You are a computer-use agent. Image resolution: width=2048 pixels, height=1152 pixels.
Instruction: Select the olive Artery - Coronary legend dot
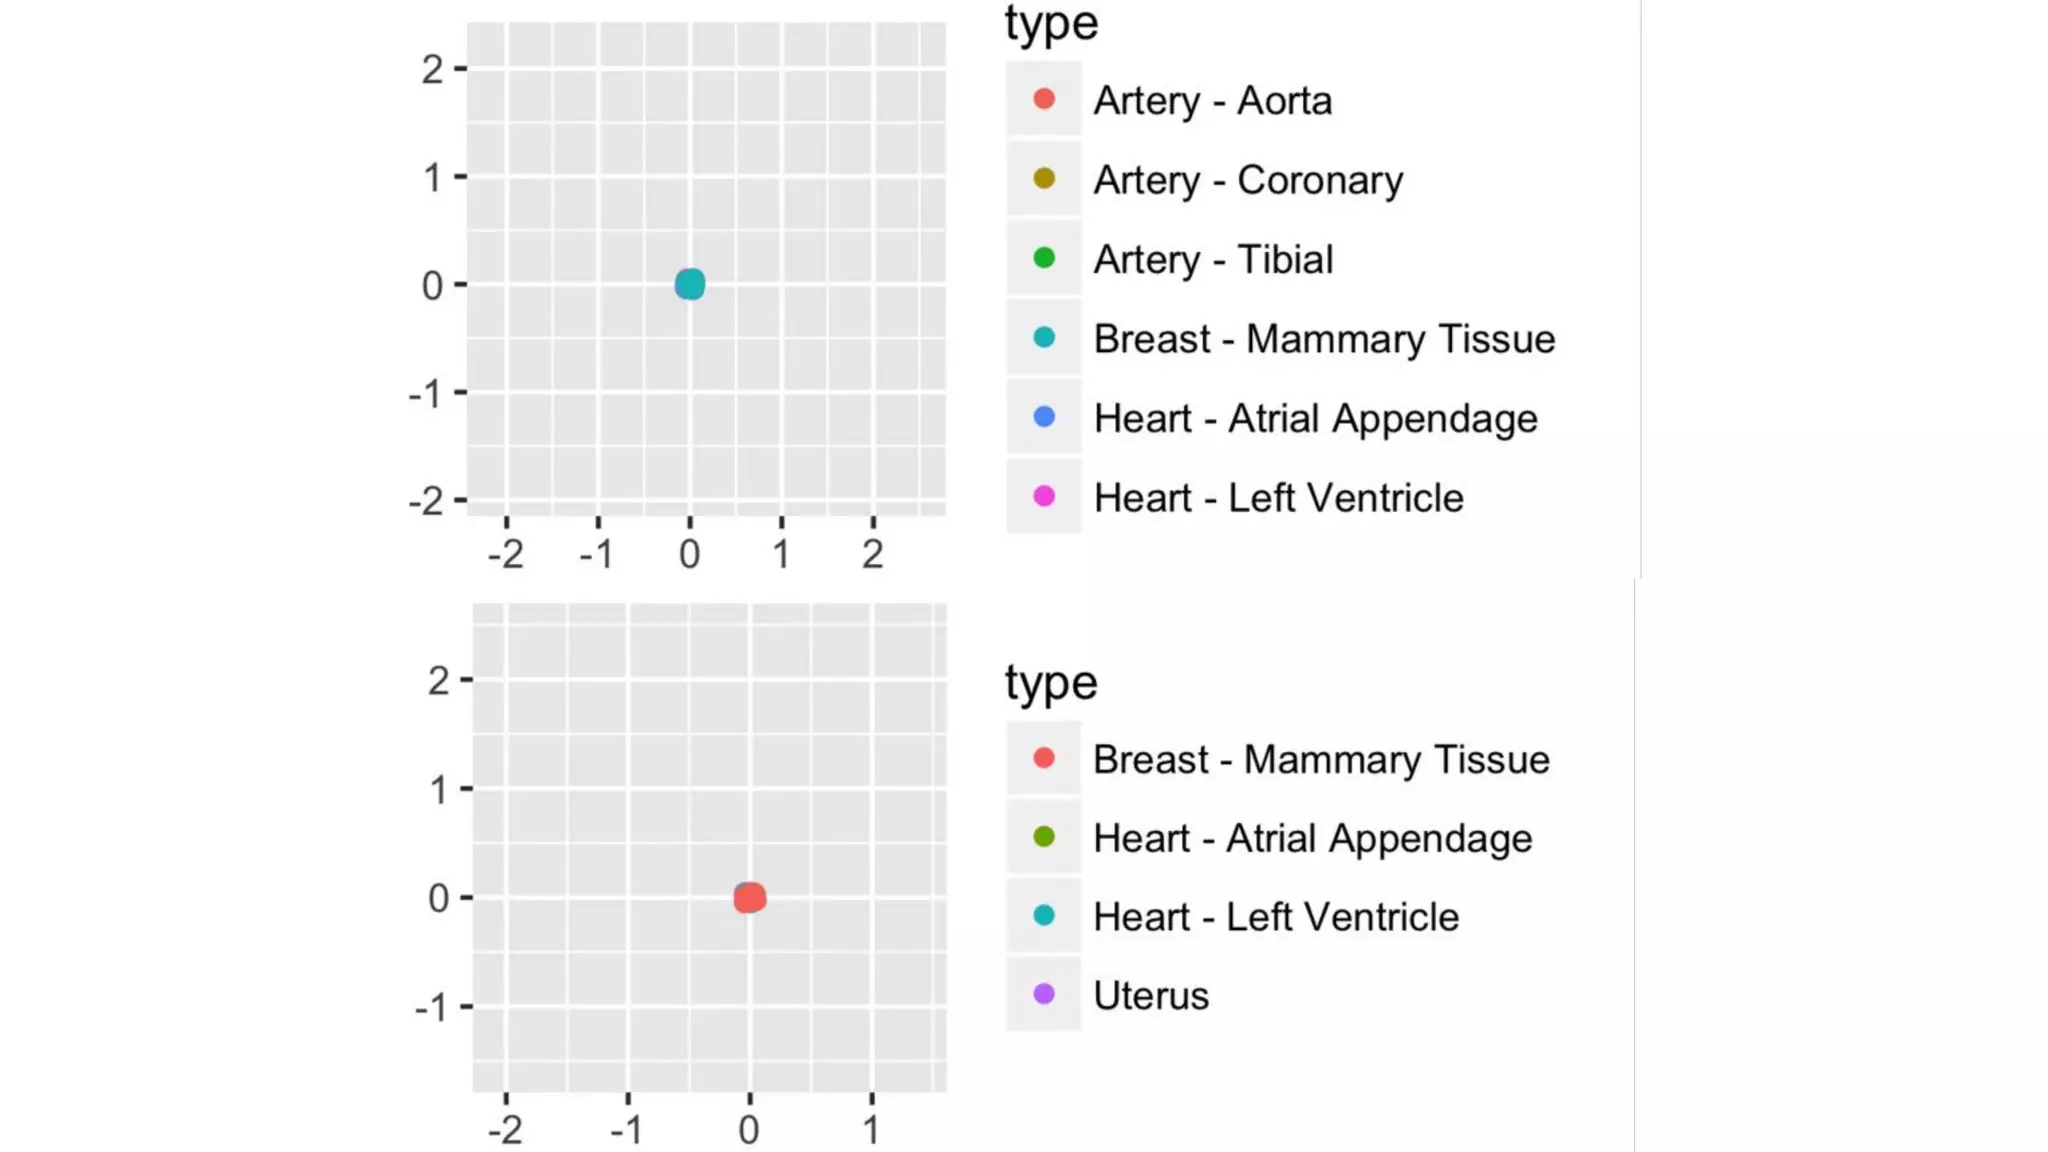coord(1043,179)
